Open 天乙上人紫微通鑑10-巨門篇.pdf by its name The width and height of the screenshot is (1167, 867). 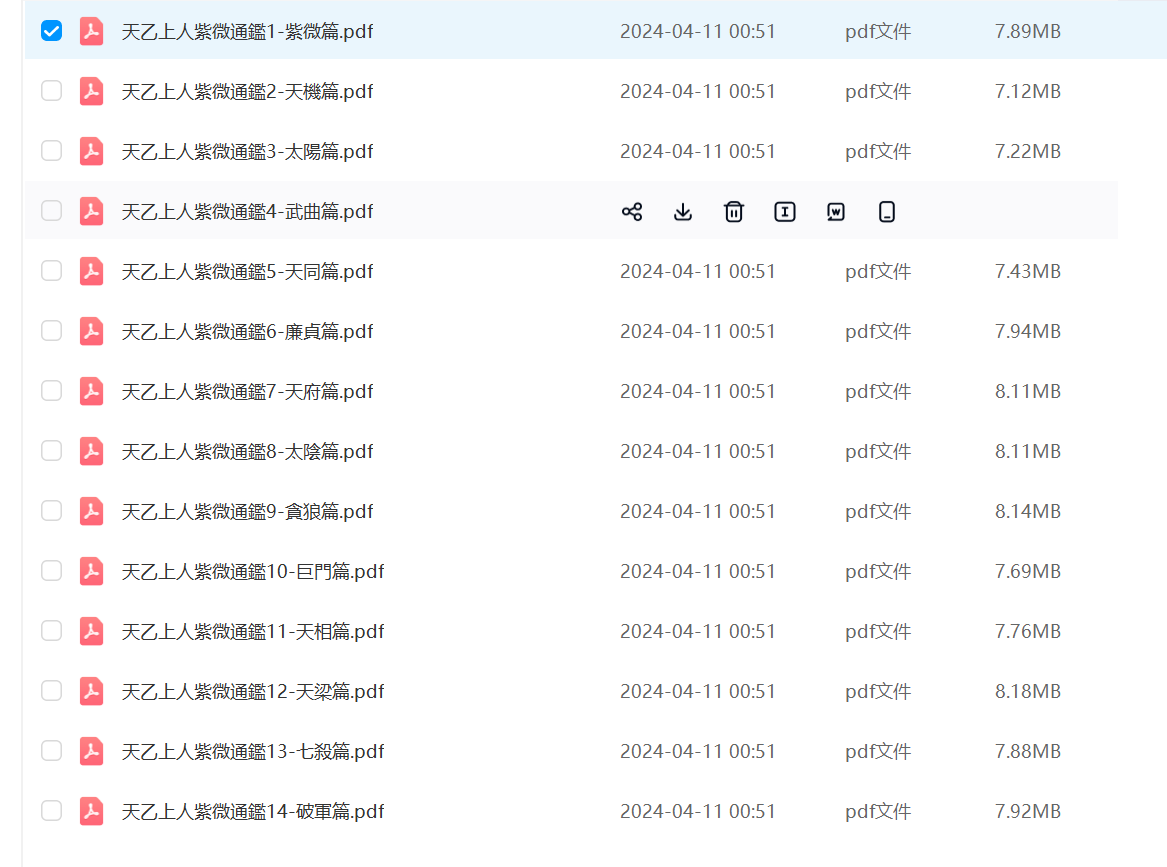pos(252,571)
